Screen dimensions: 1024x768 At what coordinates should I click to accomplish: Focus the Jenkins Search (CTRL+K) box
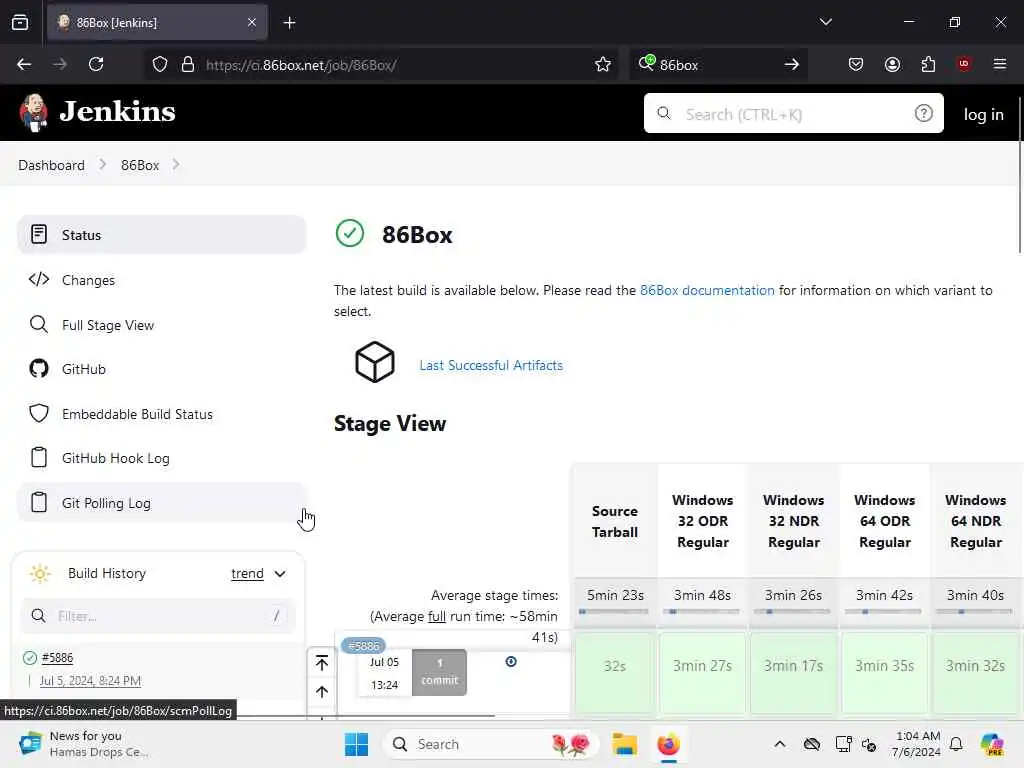pos(793,113)
